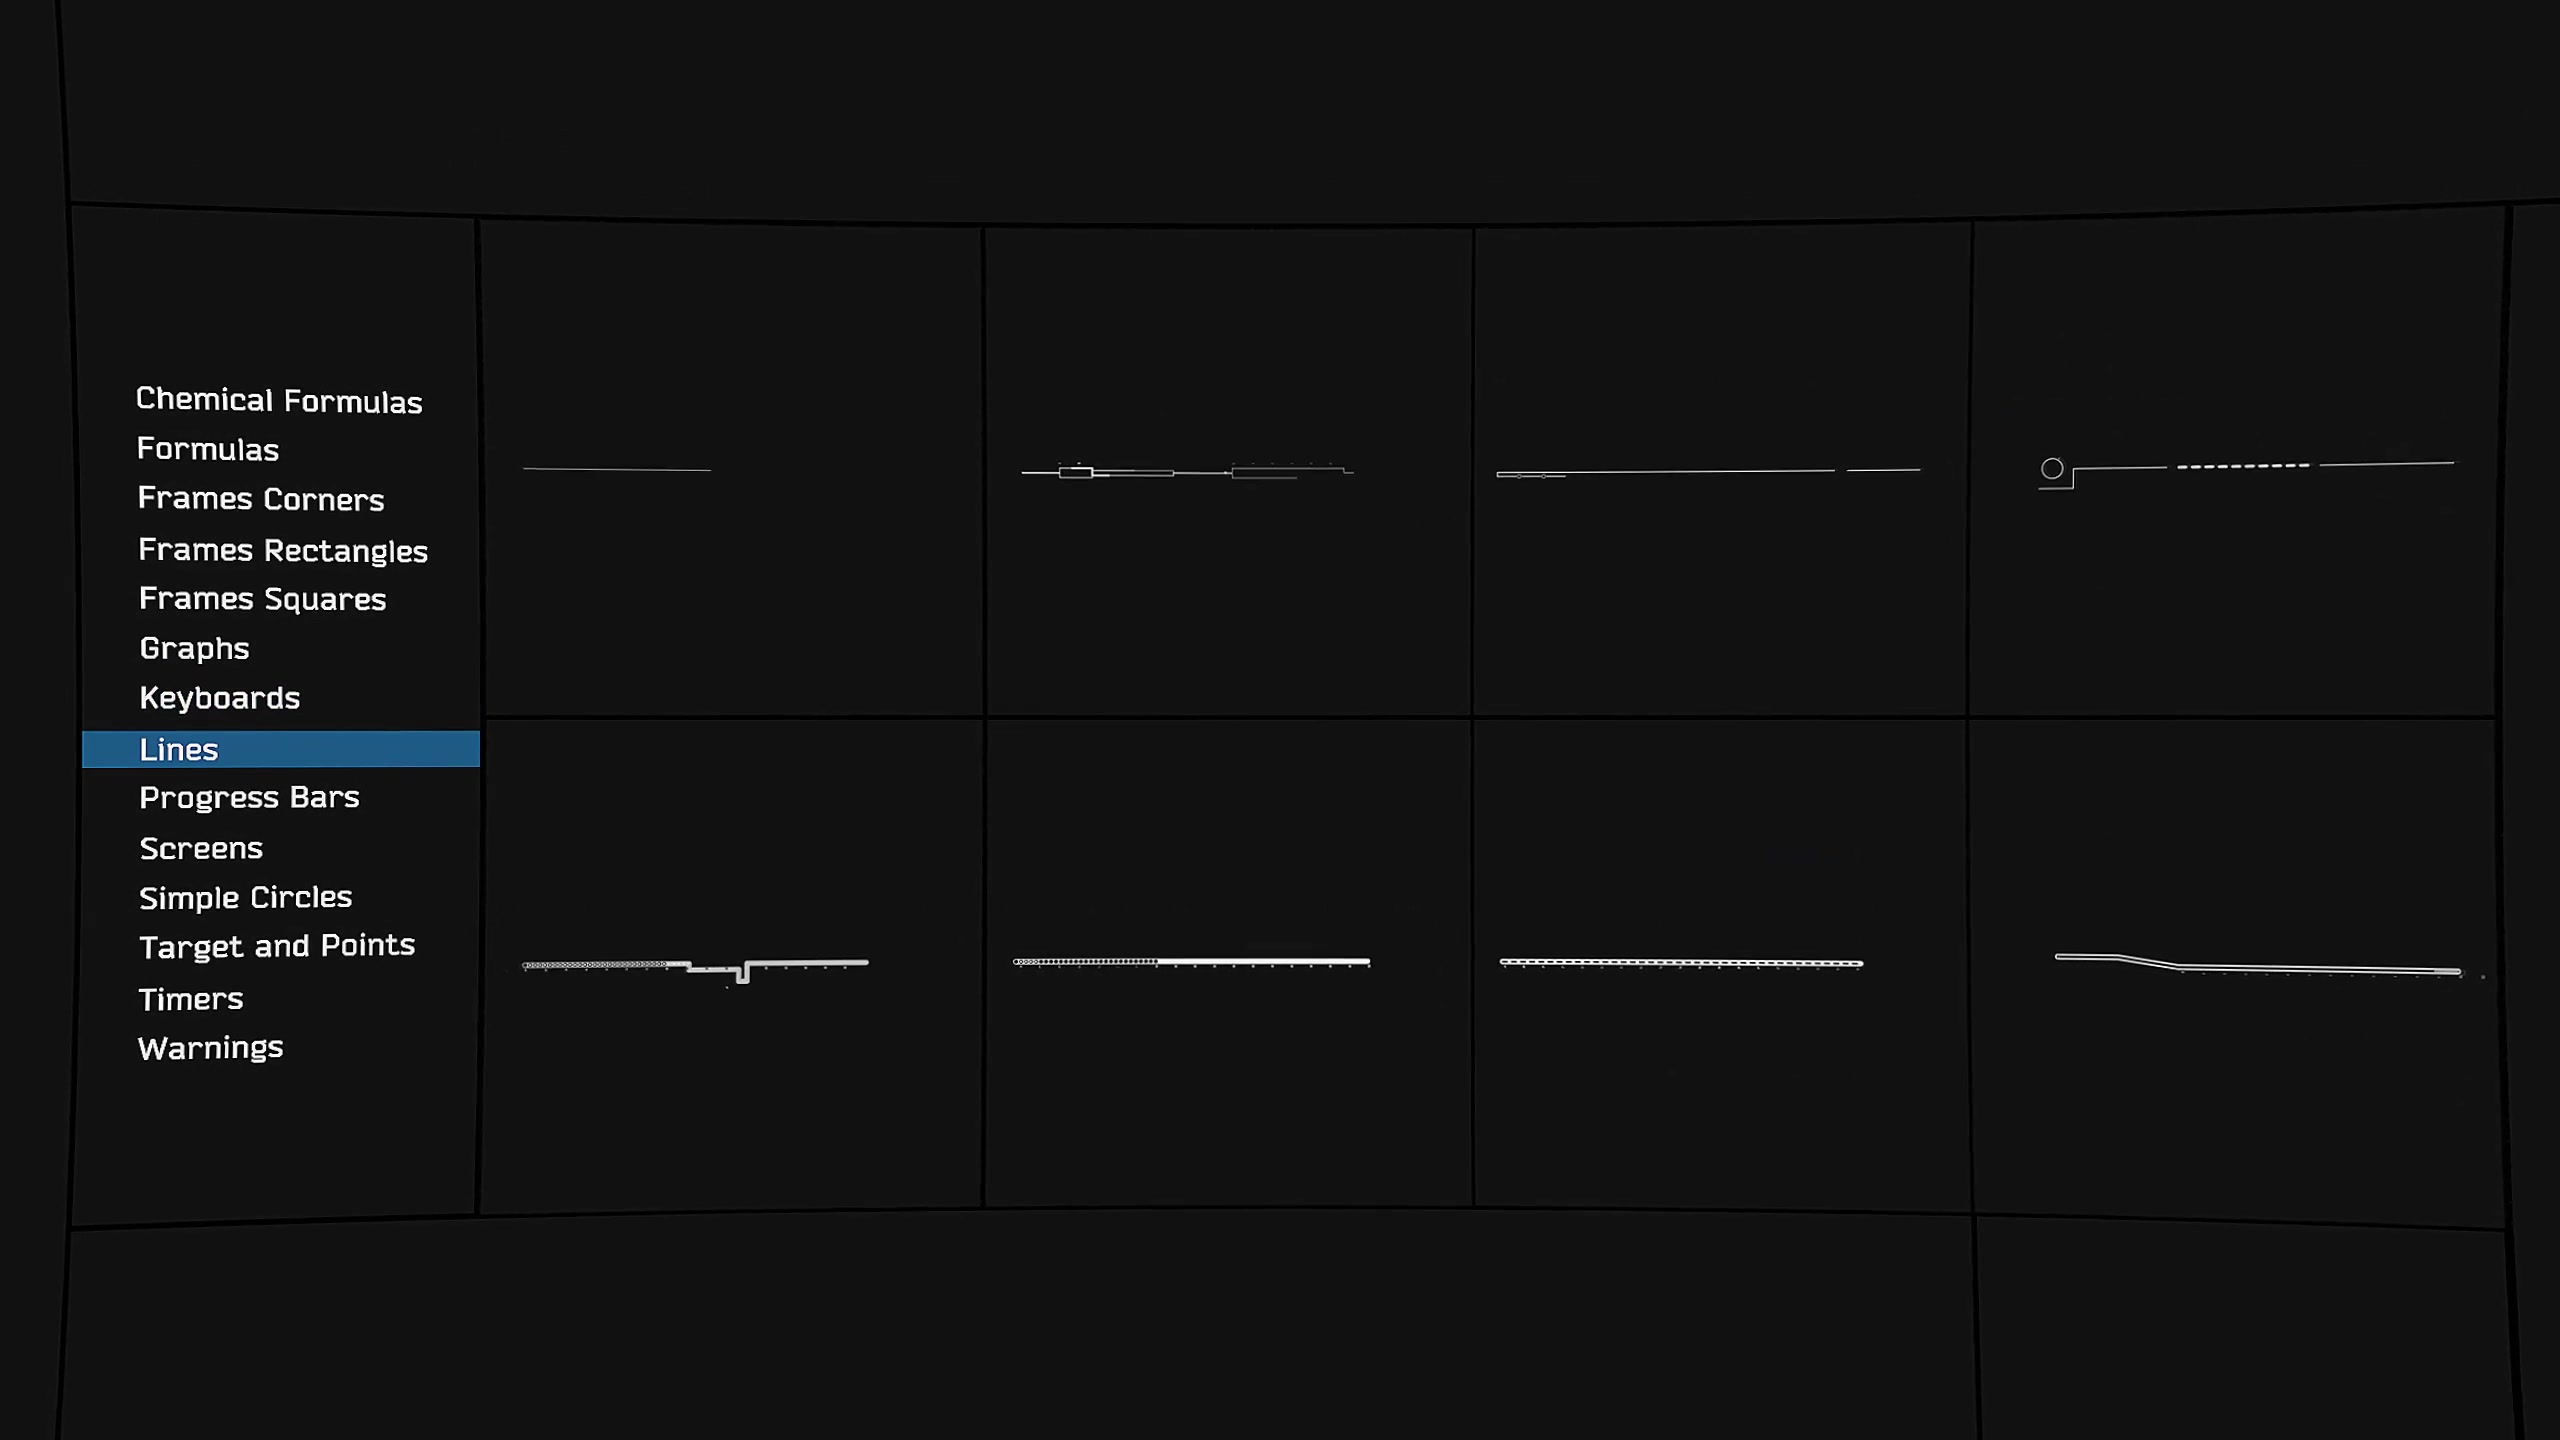Image resolution: width=2560 pixels, height=1440 pixels.
Task: Select the line thumbnail in top-left grid cell
Action: pyautogui.click(x=728, y=471)
